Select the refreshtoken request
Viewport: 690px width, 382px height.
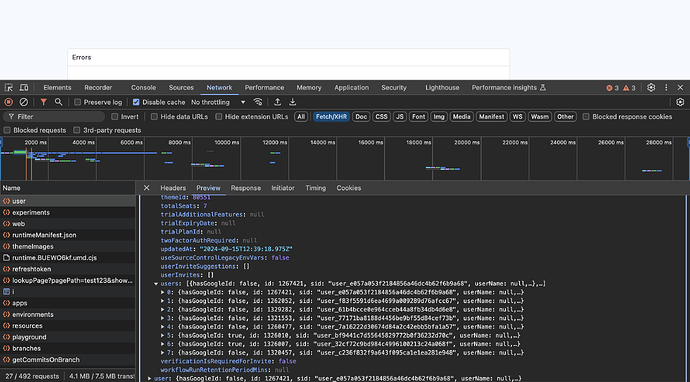click(68, 269)
